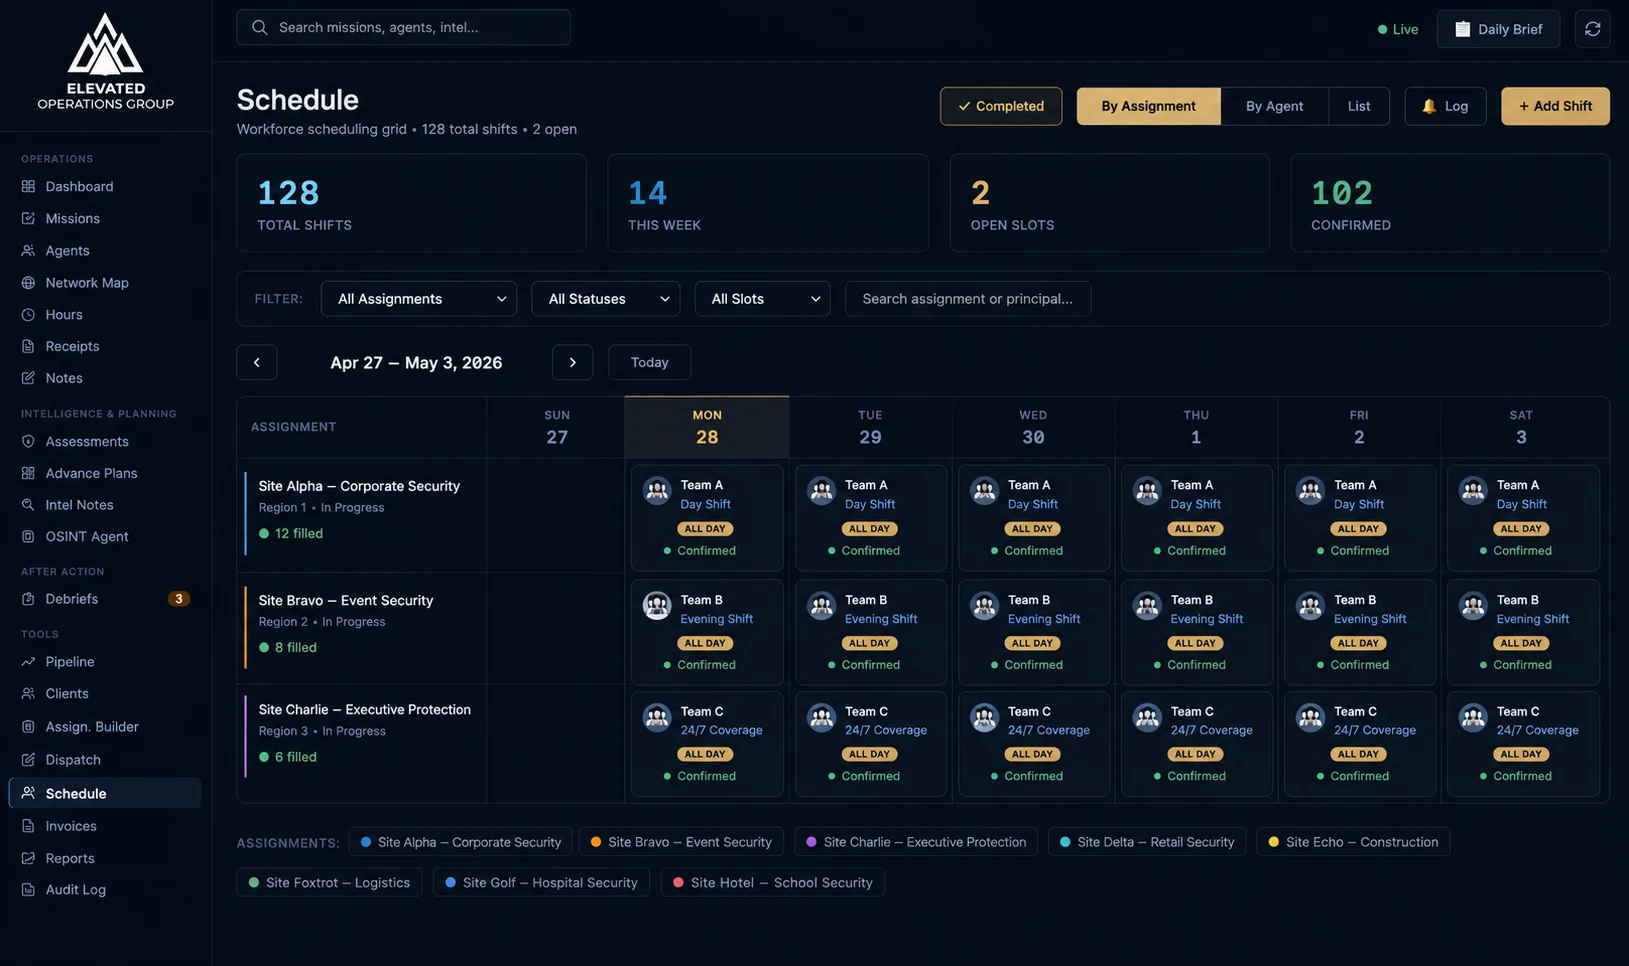
Task: Click the 12 filled indicator for Site Alpha
Action: 291,534
